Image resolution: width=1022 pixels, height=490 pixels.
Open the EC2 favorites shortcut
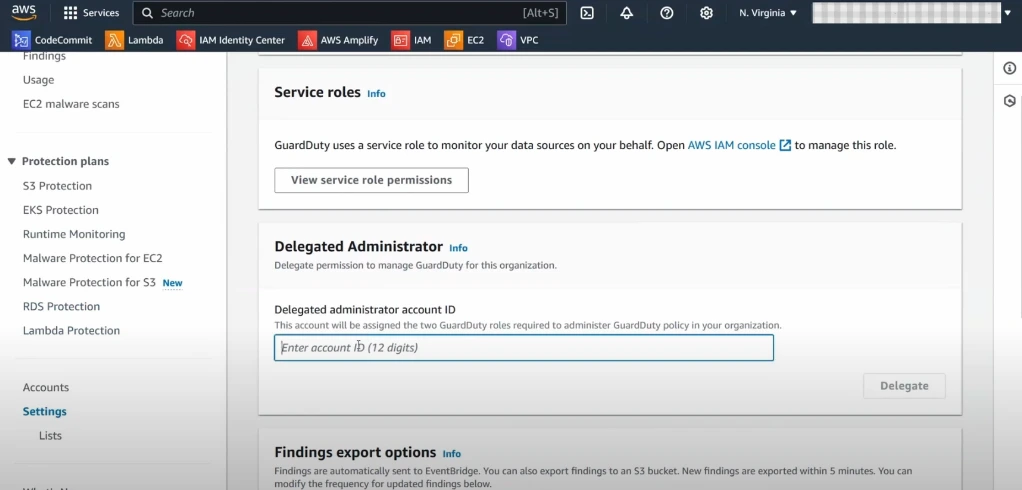465,40
